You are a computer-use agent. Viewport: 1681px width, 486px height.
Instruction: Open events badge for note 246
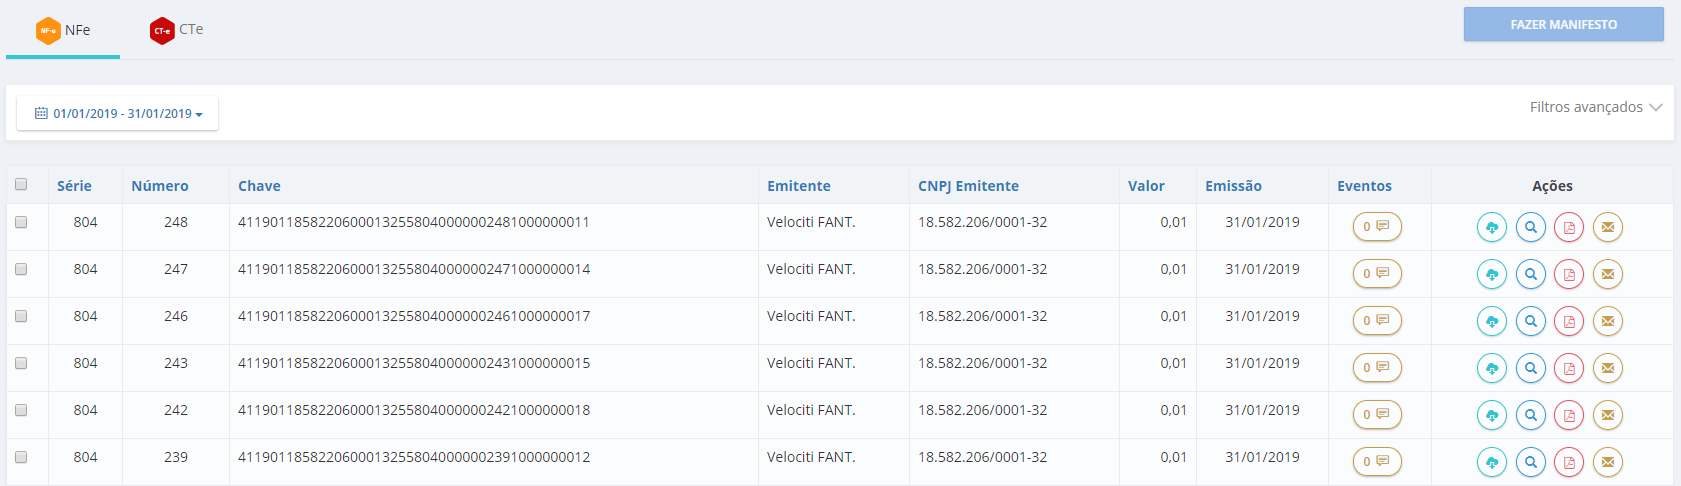pyautogui.click(x=1377, y=320)
